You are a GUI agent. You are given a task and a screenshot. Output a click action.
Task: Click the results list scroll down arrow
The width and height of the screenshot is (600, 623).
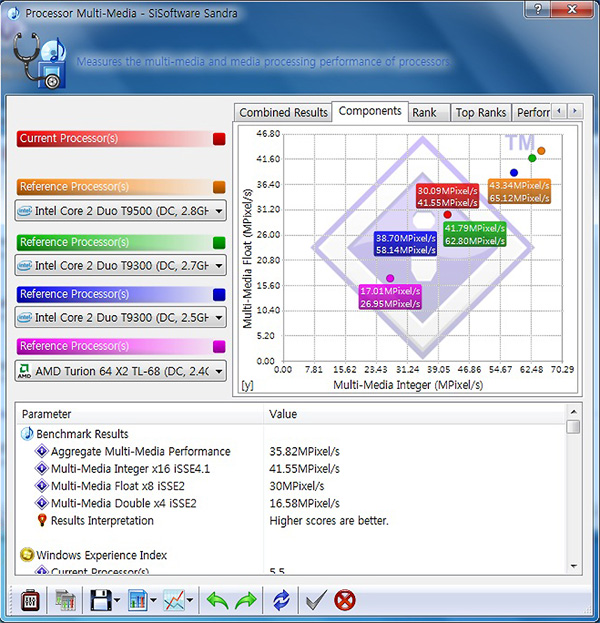(573, 566)
